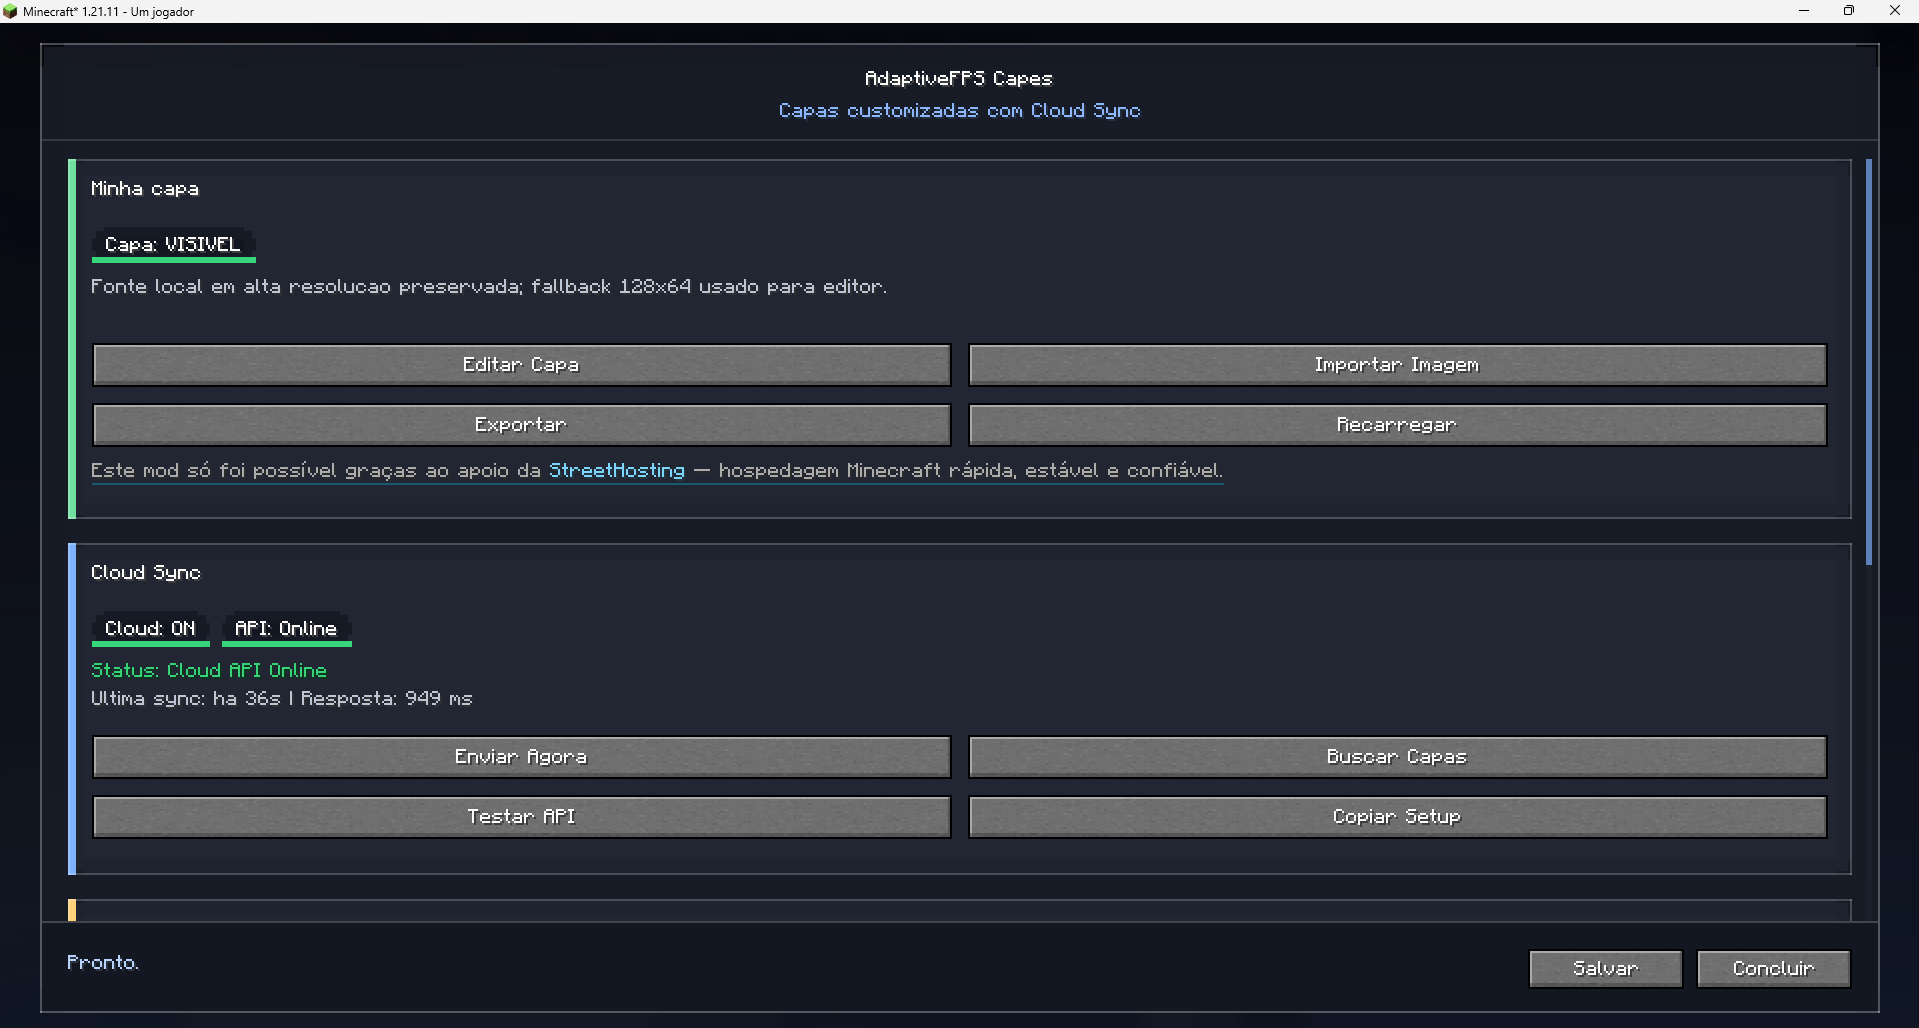Click the Cloud: ON status badge
1919x1028 pixels.
(150, 629)
